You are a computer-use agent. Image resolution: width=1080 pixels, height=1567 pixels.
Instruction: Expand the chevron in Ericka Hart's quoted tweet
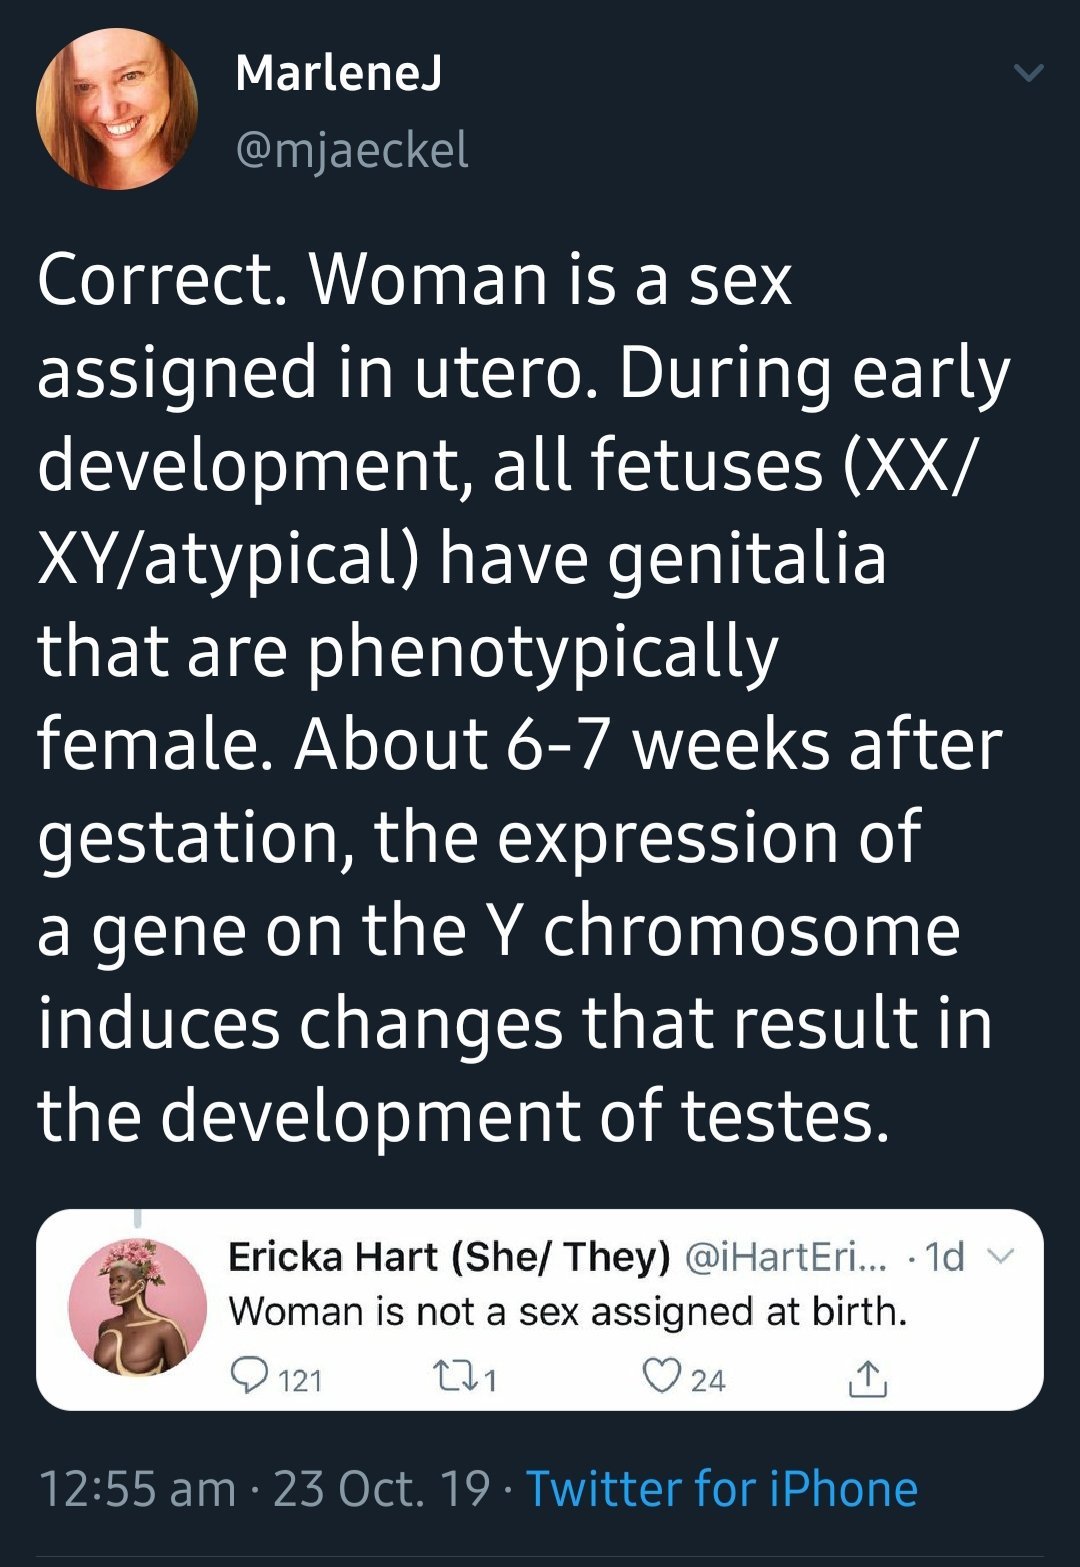click(x=1001, y=1257)
